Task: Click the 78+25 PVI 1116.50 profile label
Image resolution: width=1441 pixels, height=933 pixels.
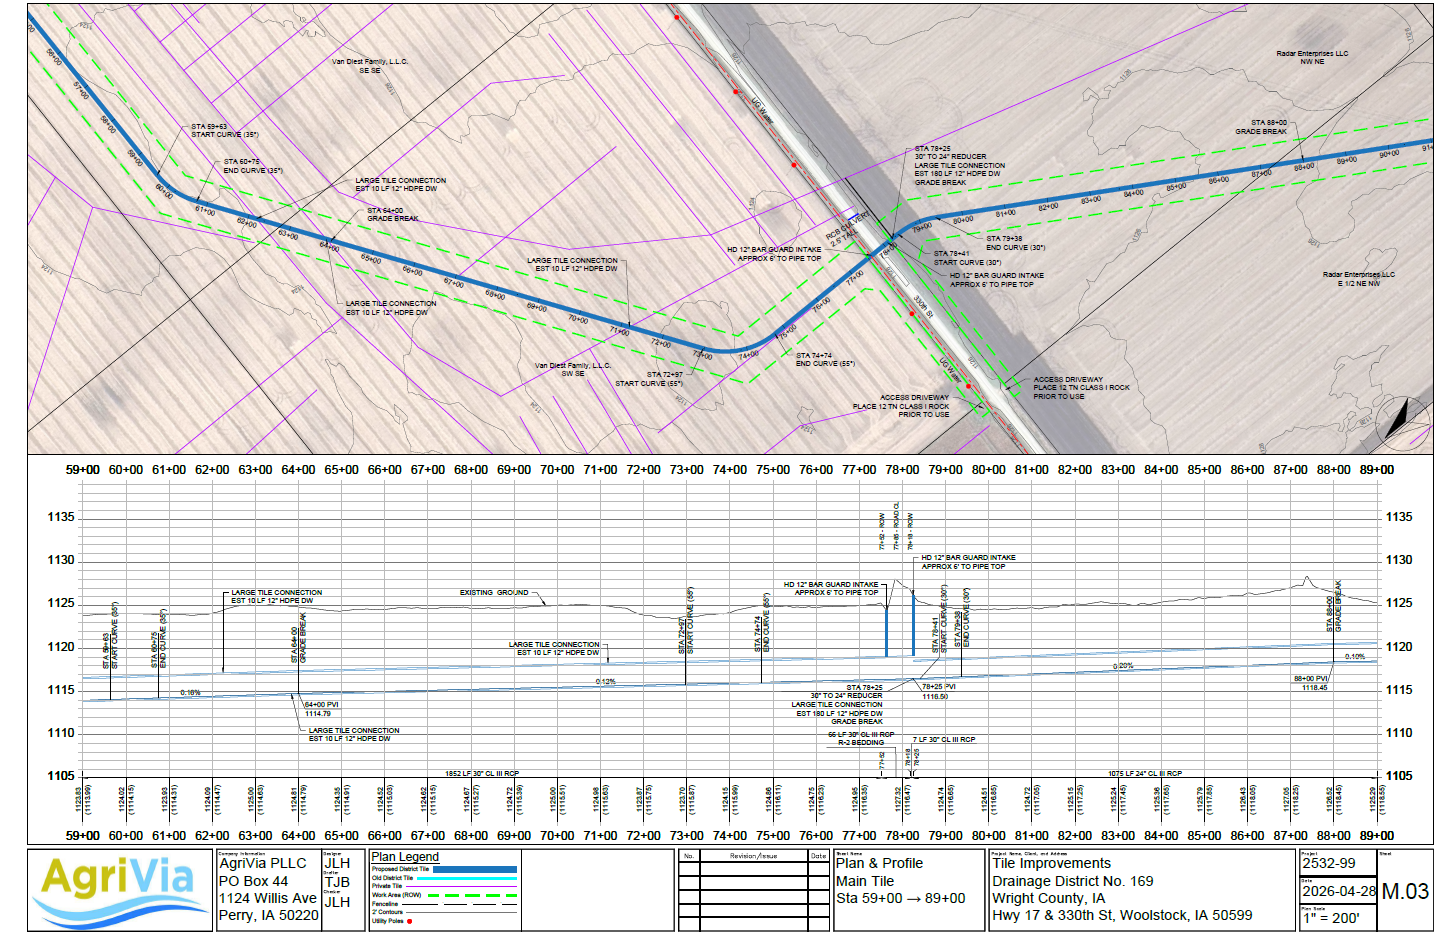Action: pyautogui.click(x=938, y=691)
